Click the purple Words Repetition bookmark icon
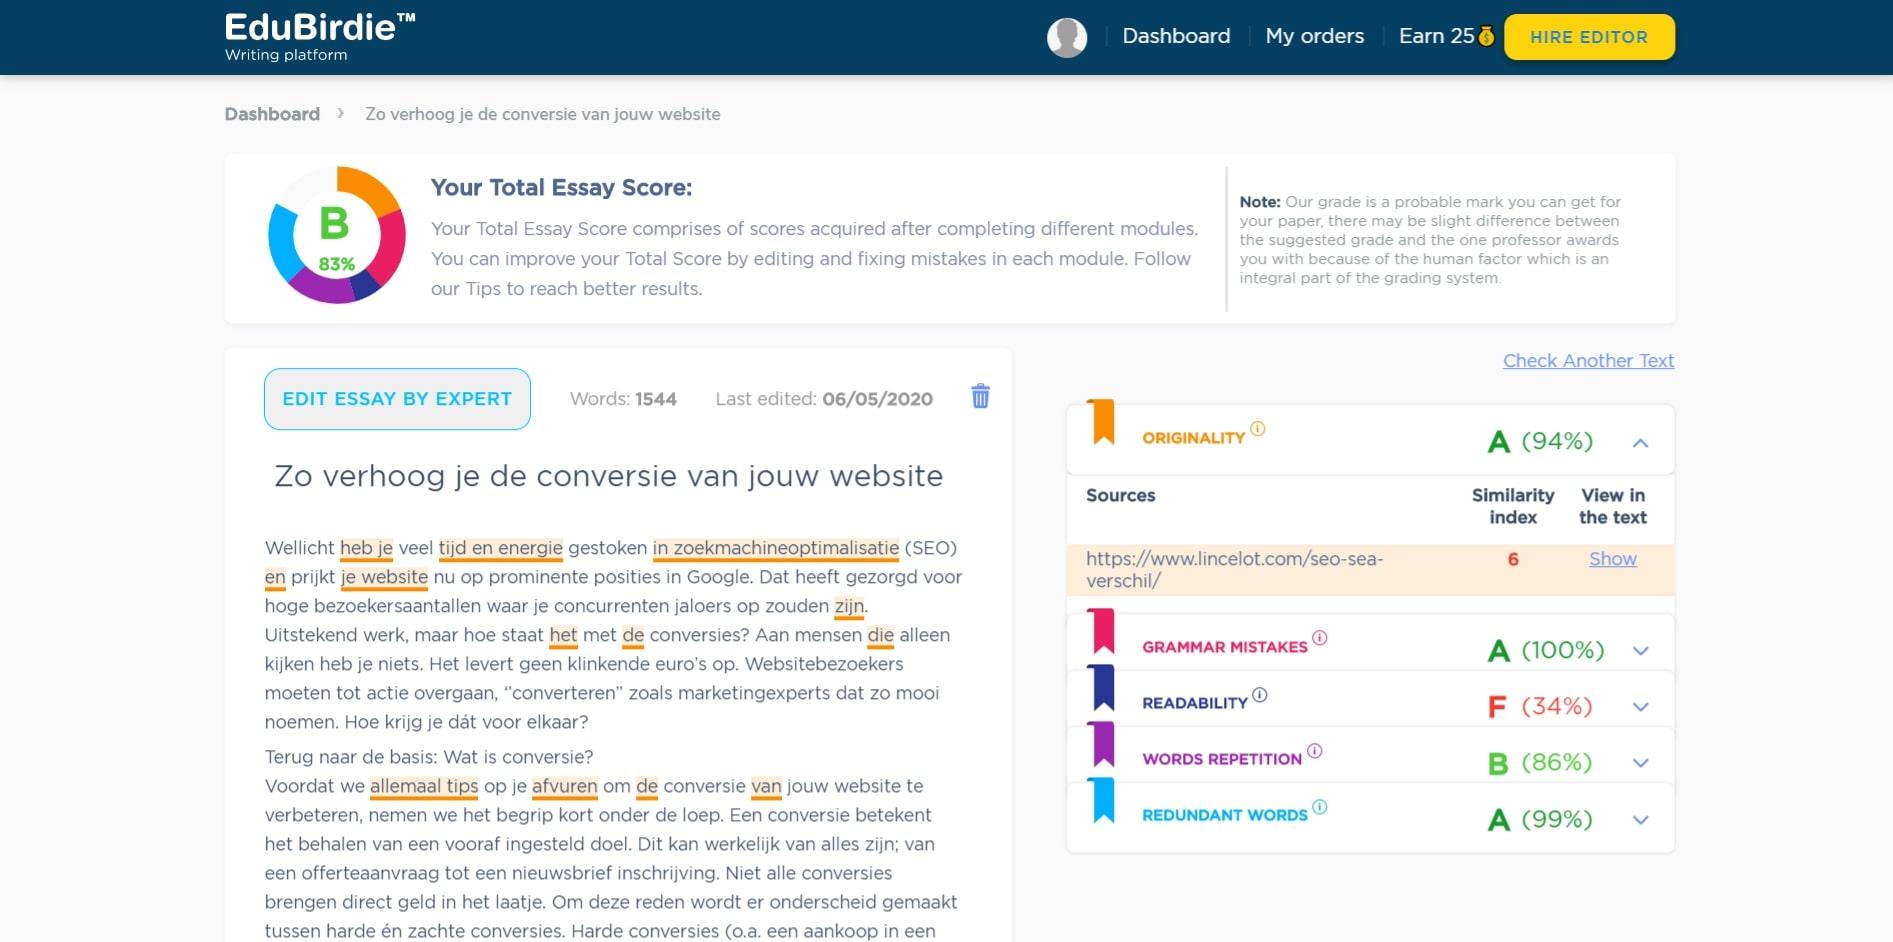The image size is (1893, 942). coord(1103,743)
